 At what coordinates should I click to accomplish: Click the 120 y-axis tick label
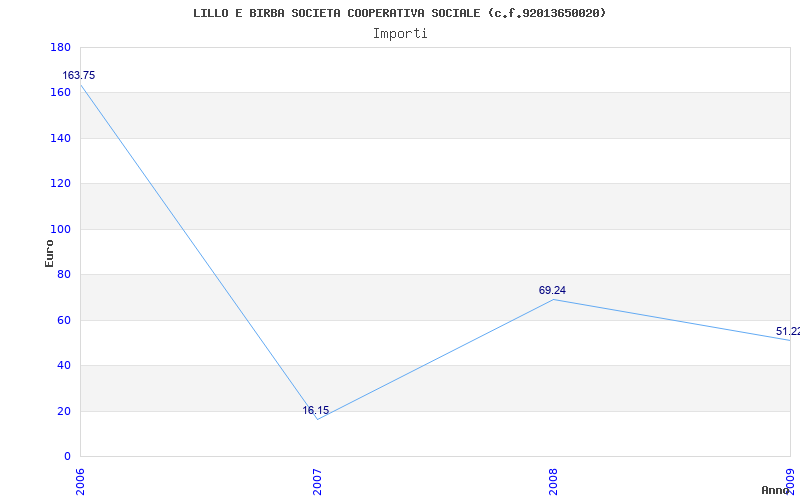point(60,184)
